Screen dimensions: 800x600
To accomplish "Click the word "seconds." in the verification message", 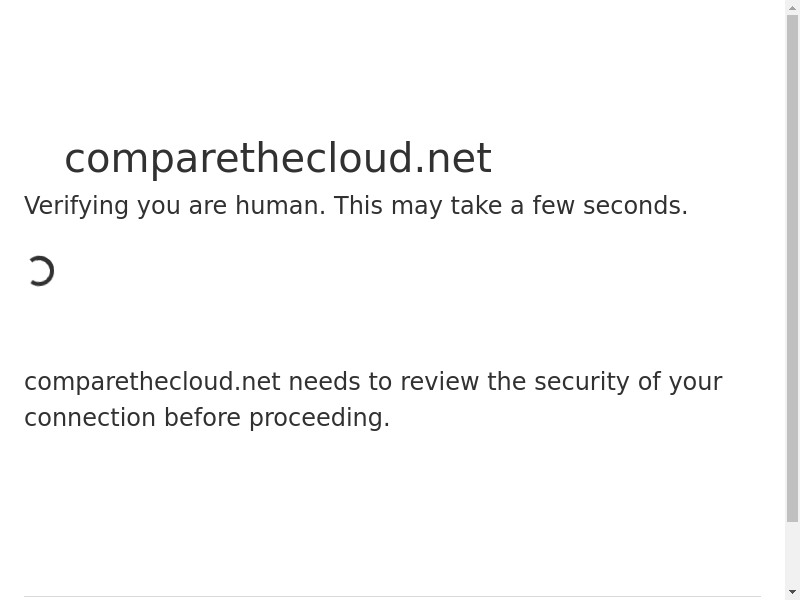I will [635, 206].
